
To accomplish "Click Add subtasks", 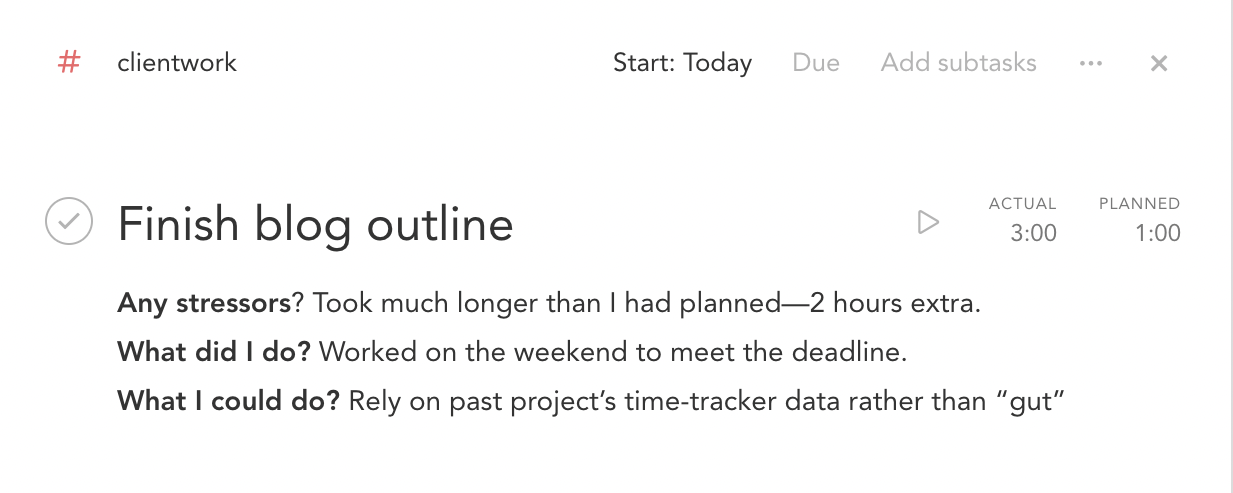I will 958,63.
